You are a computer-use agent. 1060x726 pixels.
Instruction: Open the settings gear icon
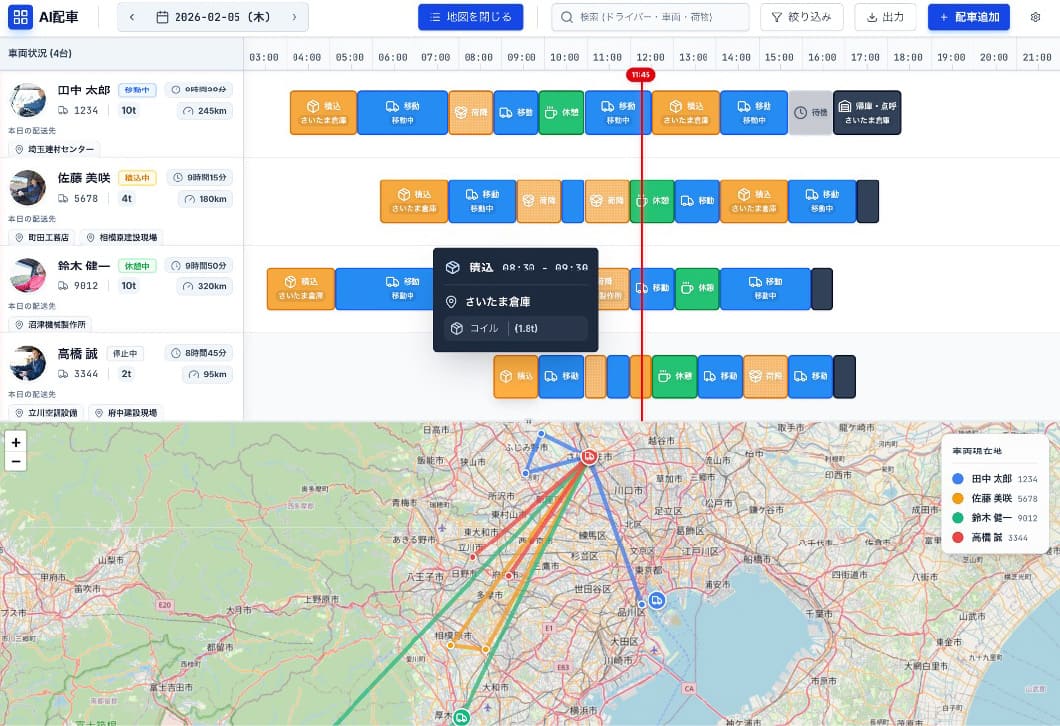click(1035, 17)
